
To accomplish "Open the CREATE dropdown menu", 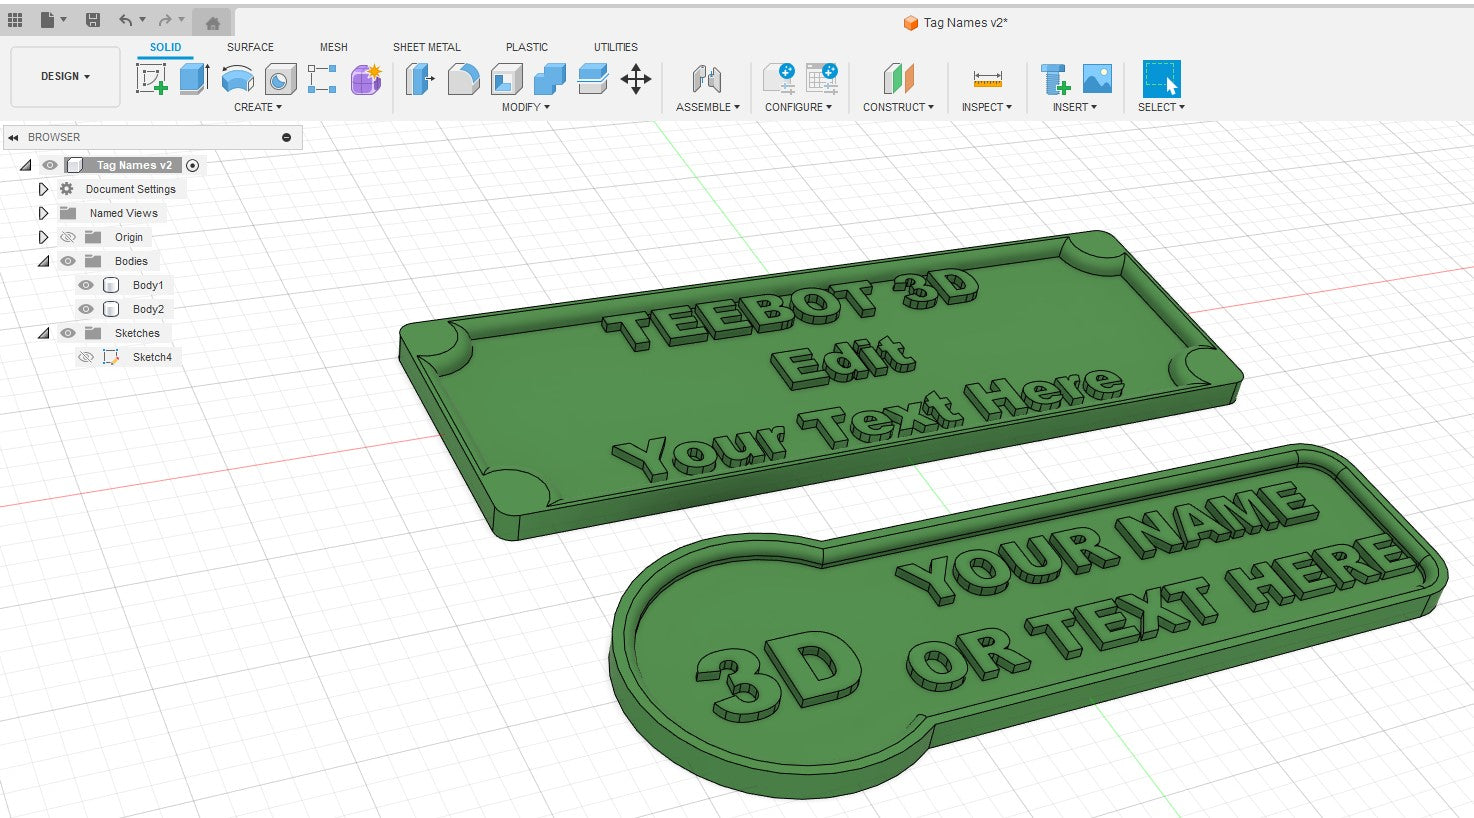I will tap(258, 107).
